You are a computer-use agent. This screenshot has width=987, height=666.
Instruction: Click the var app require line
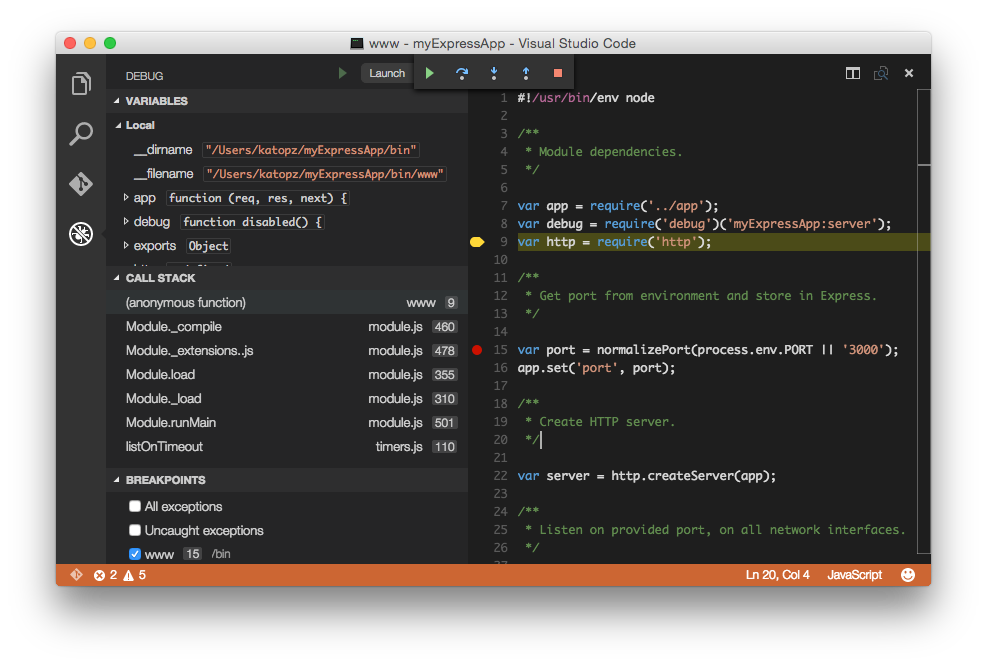pyautogui.click(x=618, y=206)
